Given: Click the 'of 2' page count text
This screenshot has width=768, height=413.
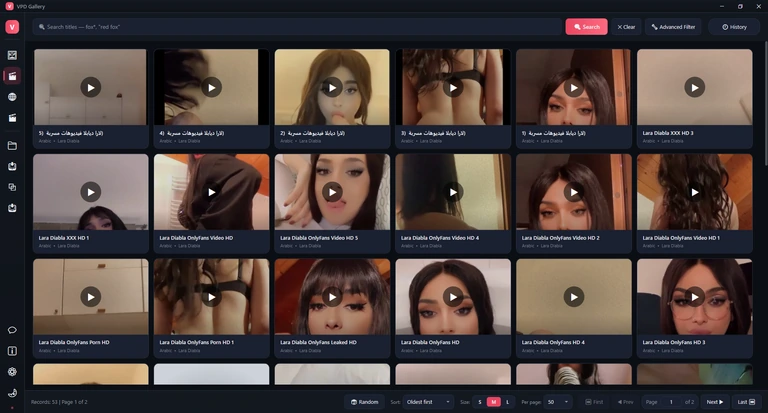Looking at the screenshot, I should pyautogui.click(x=689, y=402).
